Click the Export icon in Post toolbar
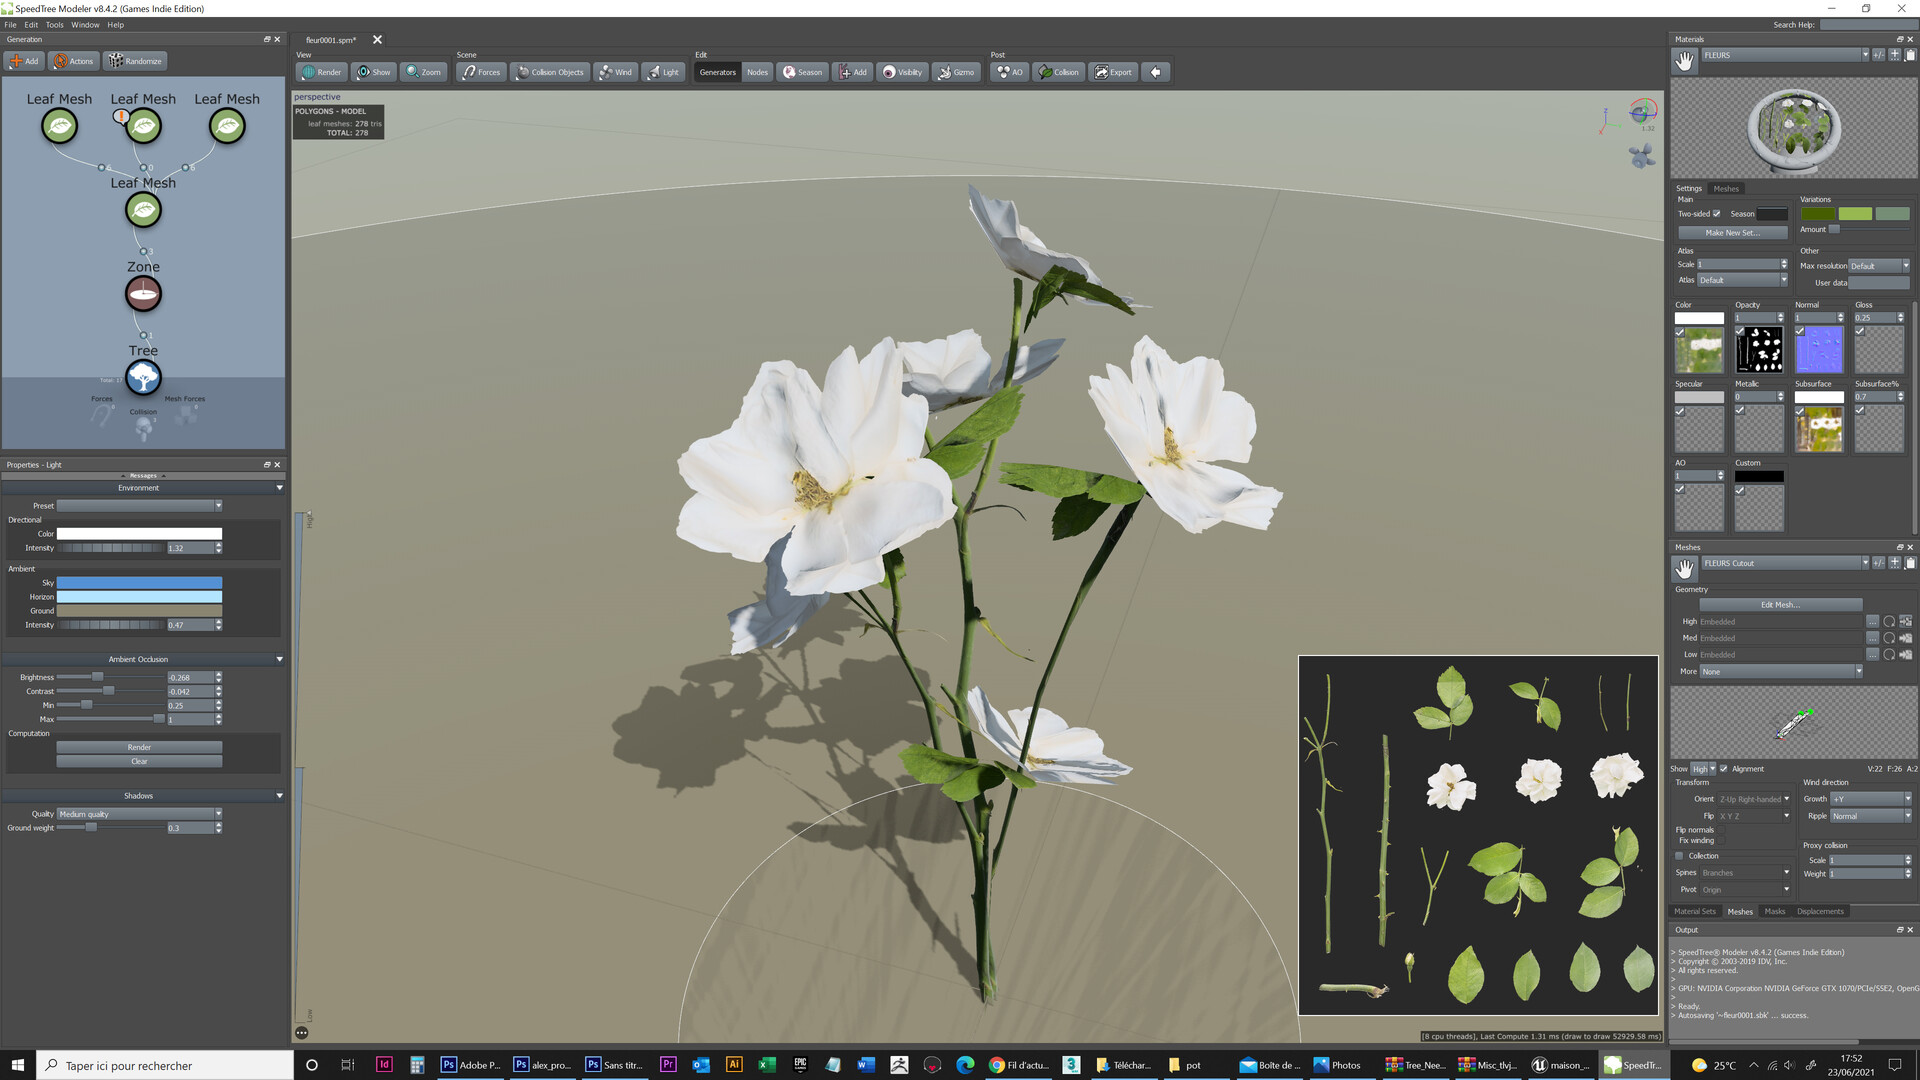This screenshot has height=1080, width=1920. [1113, 72]
